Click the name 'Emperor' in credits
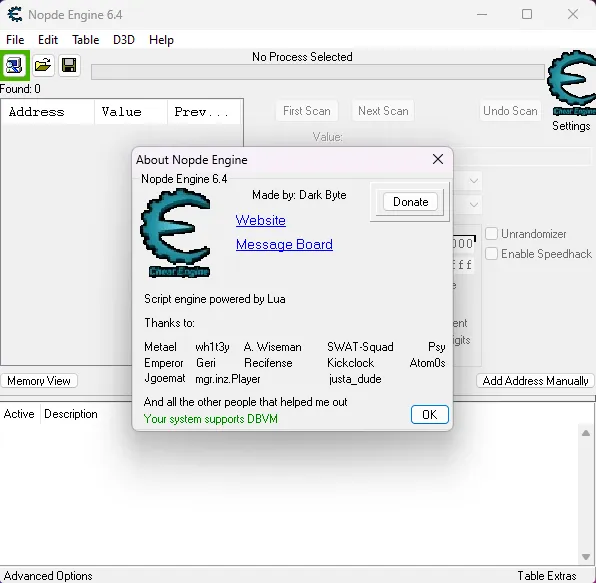This screenshot has height=583, width=596. (x=164, y=363)
